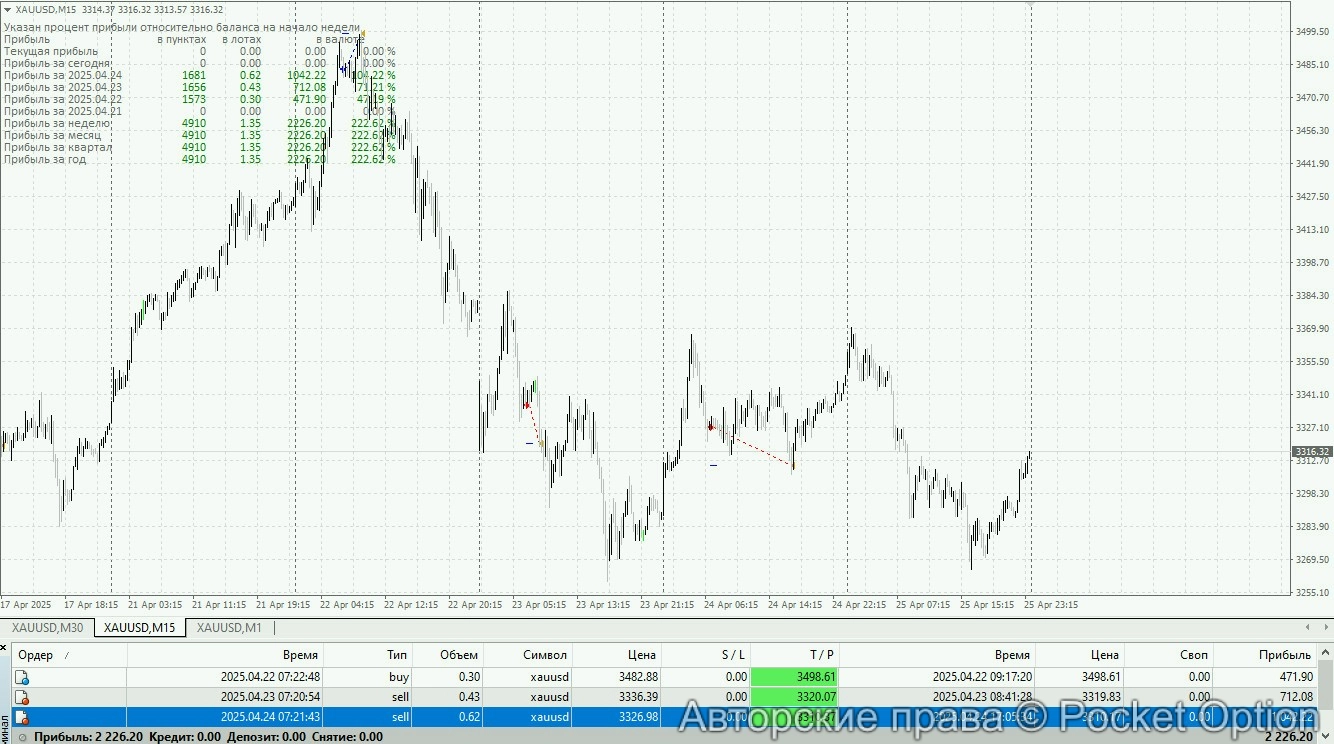Click the Символ column header
The height and width of the screenshot is (744, 1334).
click(x=544, y=655)
